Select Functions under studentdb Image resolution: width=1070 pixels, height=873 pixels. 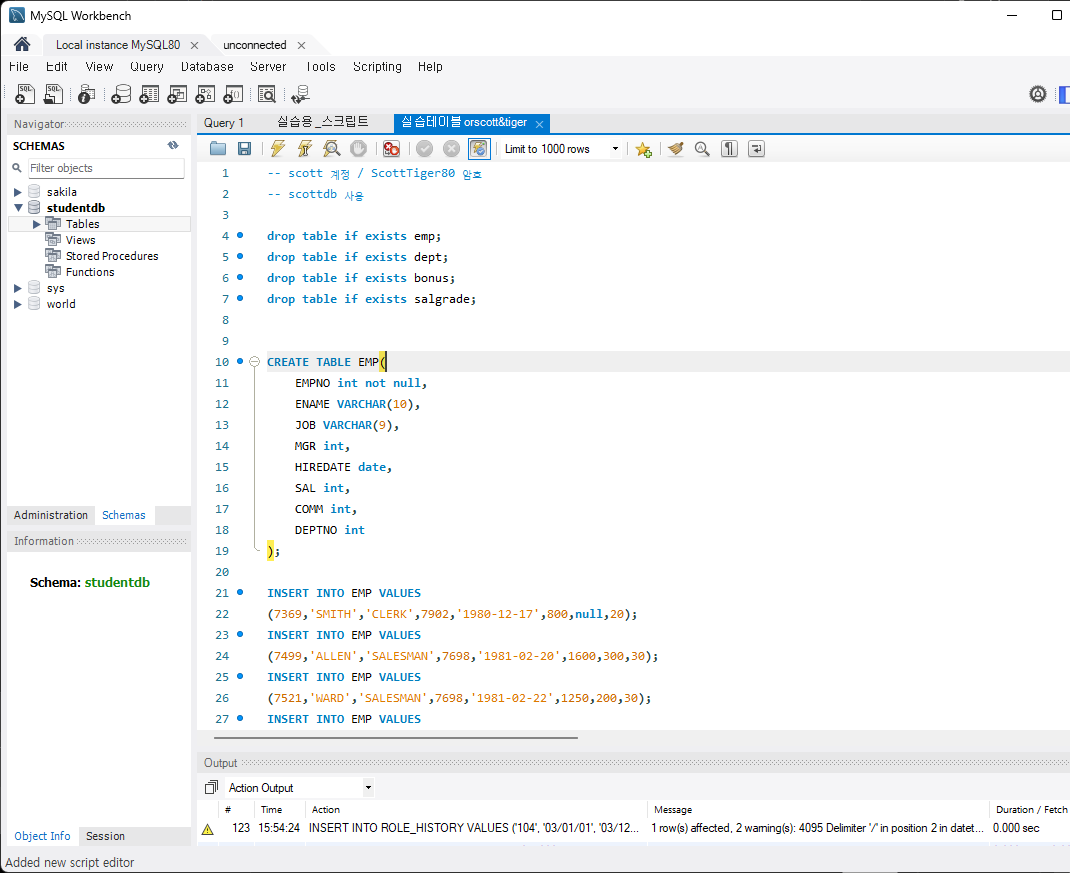[x=90, y=272]
